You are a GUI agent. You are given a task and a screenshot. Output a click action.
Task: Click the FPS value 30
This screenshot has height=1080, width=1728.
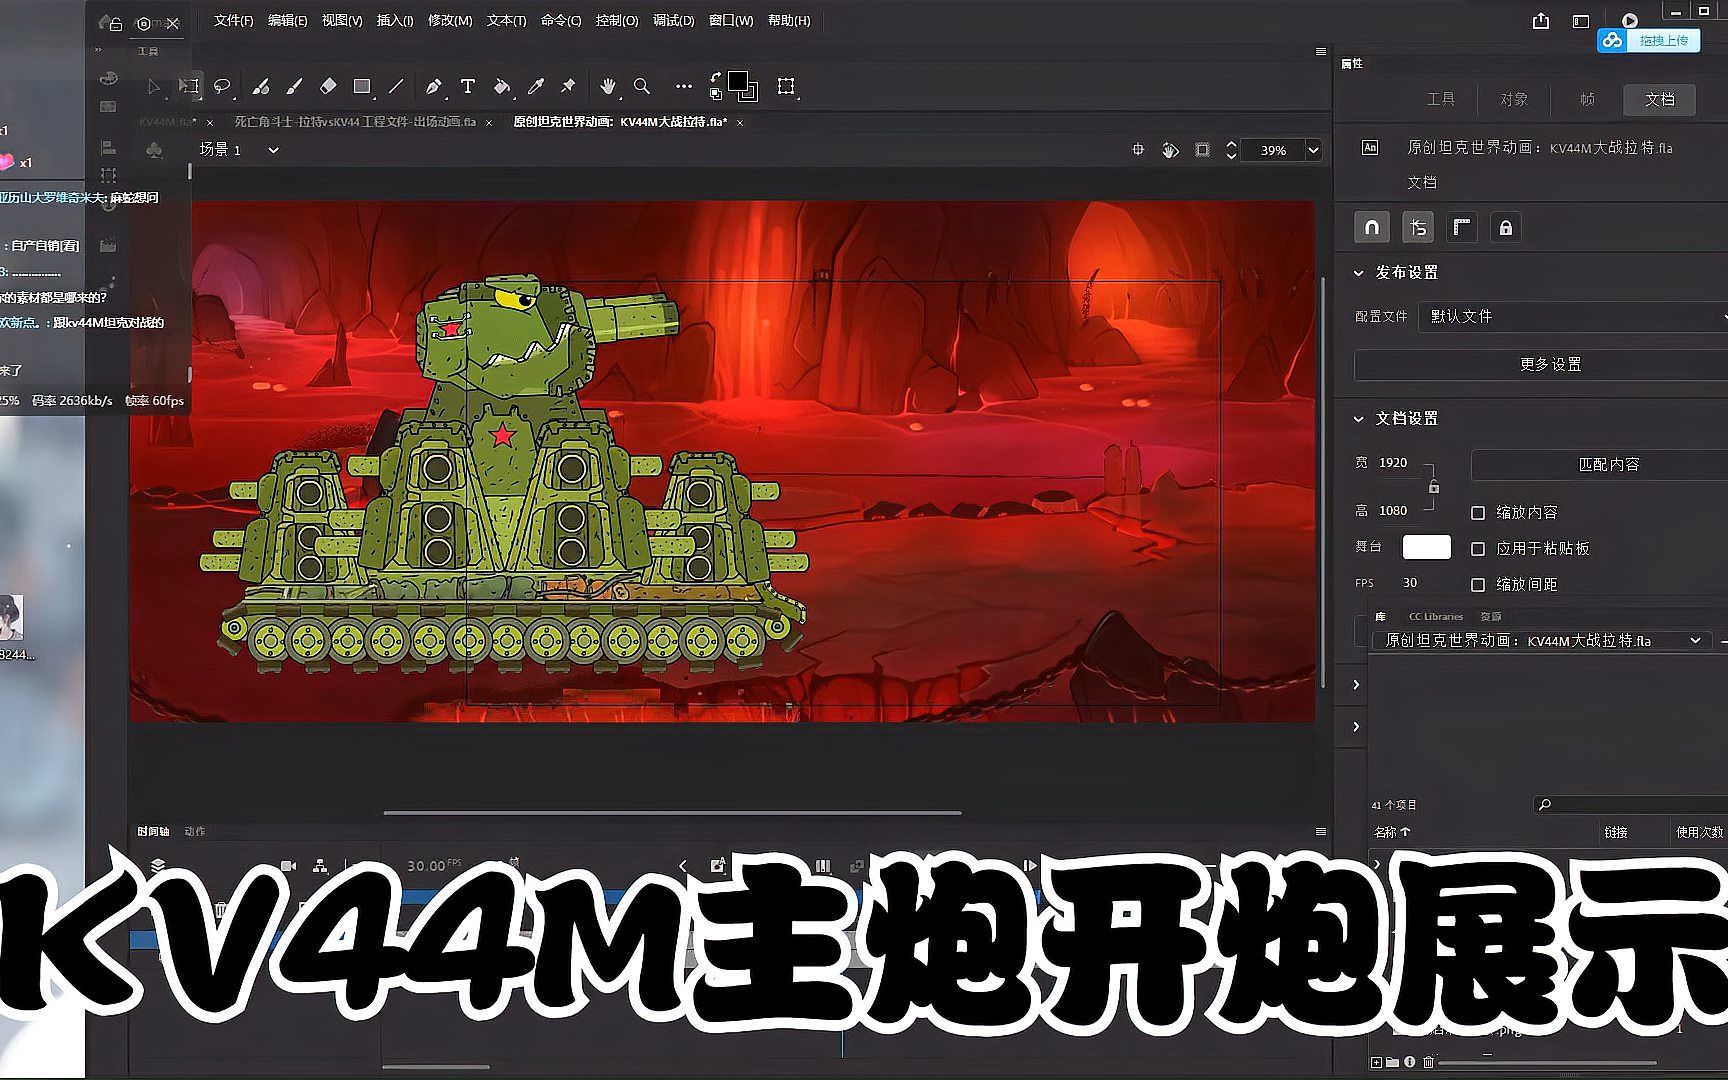[x=1410, y=583]
